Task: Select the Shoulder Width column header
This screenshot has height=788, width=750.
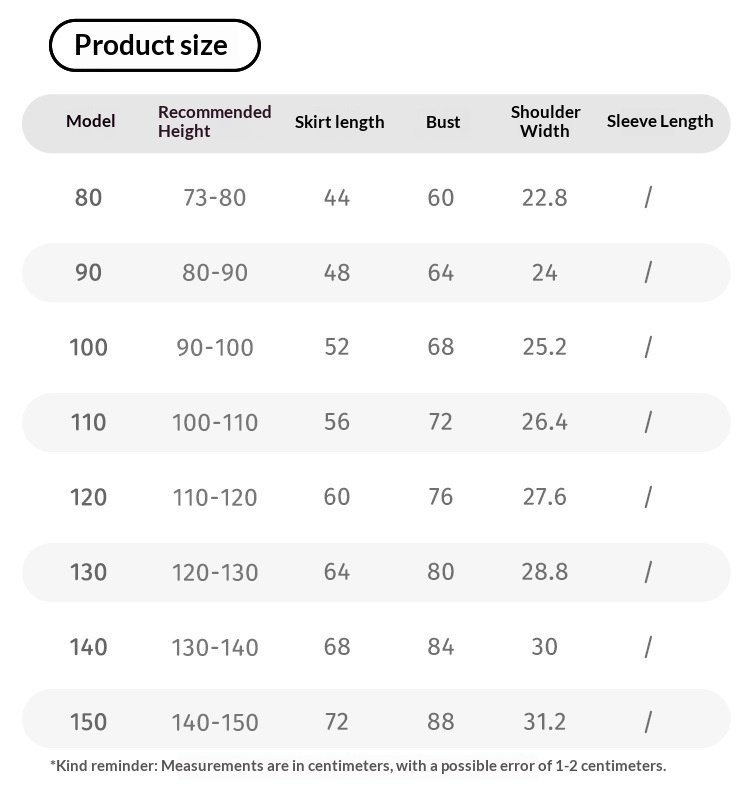Action: [x=545, y=121]
